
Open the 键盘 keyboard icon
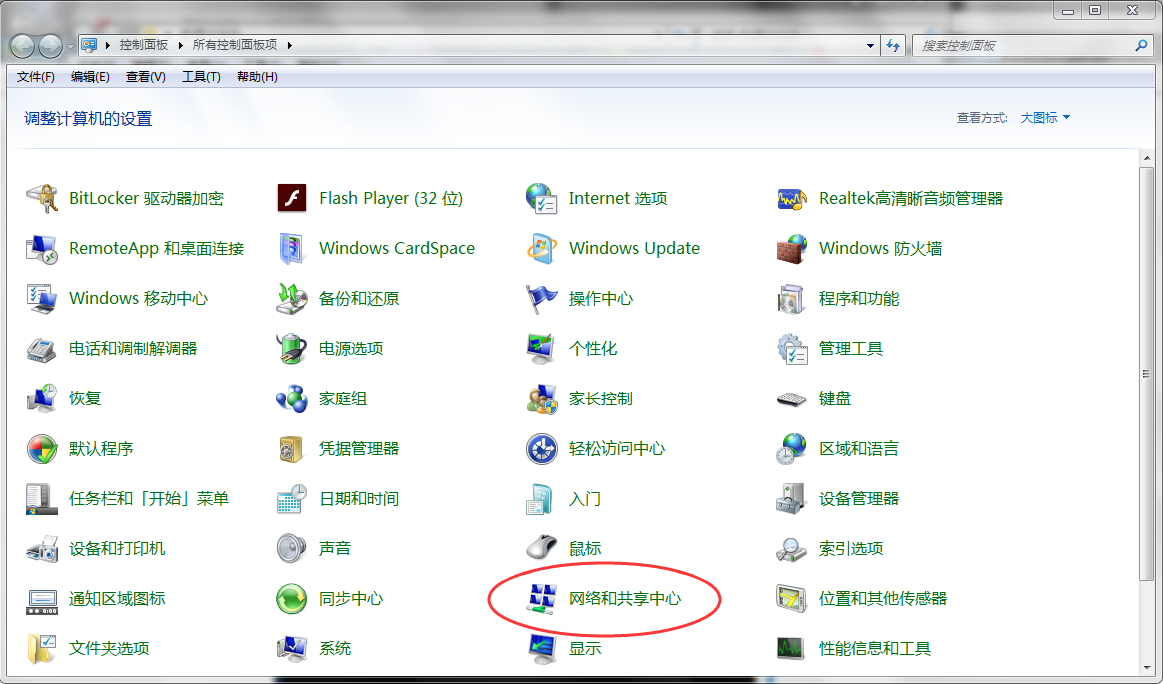pyautogui.click(x=791, y=399)
